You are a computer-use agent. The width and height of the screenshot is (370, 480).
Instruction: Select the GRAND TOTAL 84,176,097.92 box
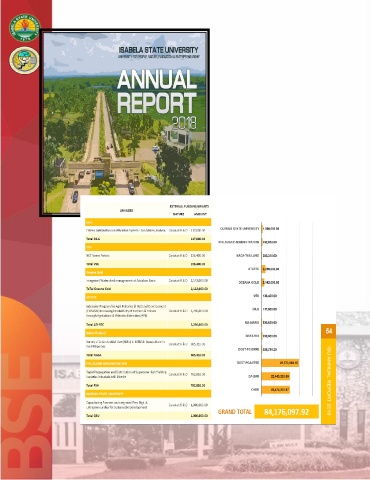pos(286,412)
